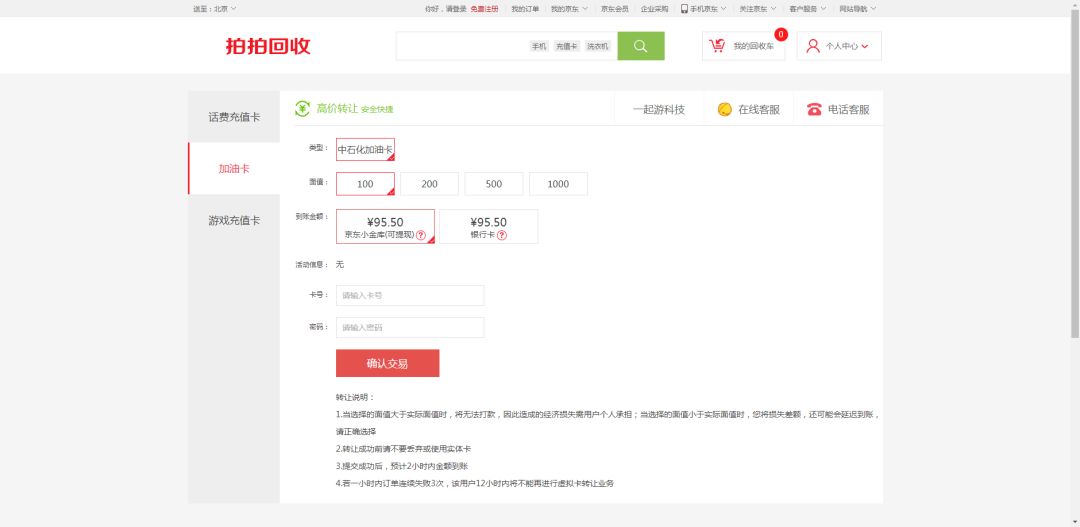Select the 500 face value option
Viewport: 1080px width, 527px height.
click(494, 184)
